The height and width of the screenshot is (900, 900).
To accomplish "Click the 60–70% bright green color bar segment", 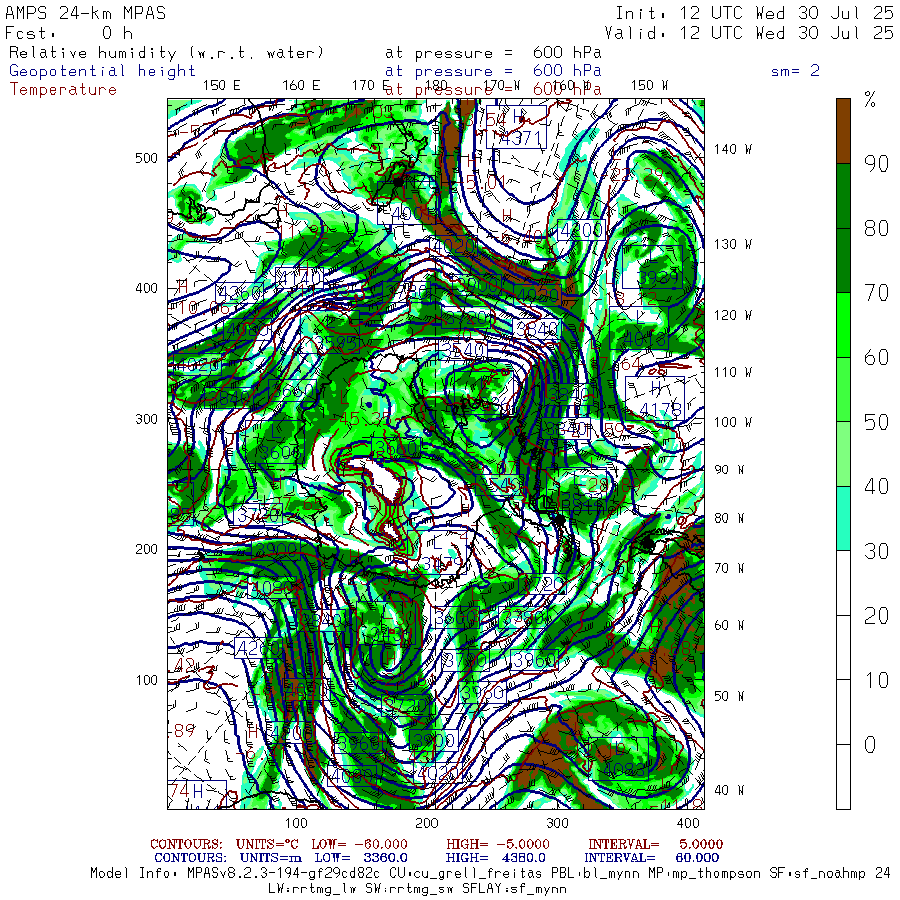I will pyautogui.click(x=843, y=325).
